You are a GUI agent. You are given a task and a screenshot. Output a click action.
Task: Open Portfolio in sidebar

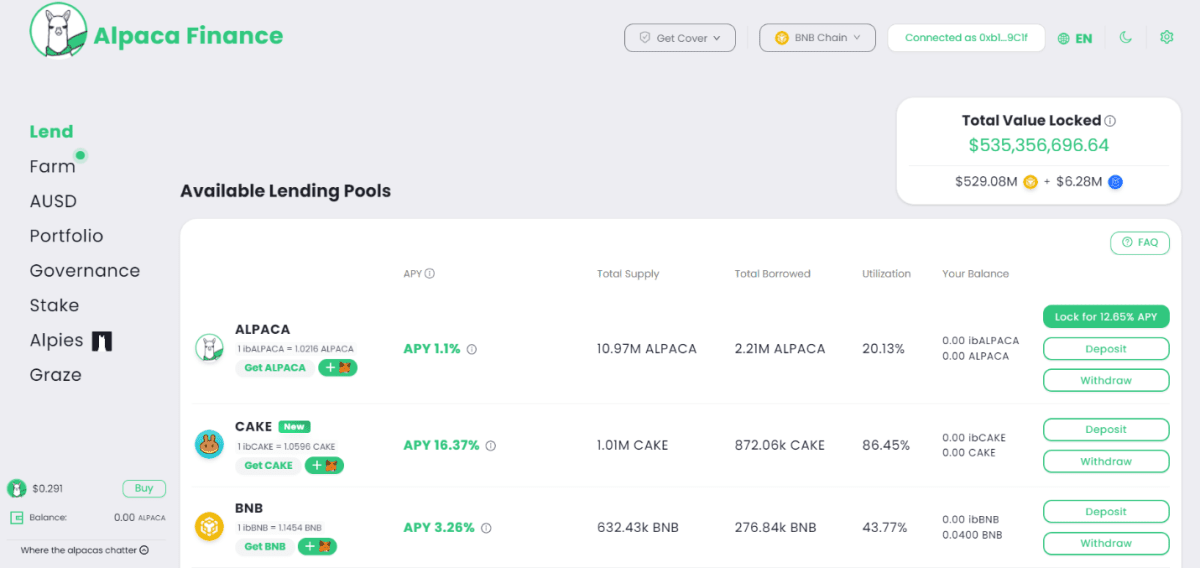pyautogui.click(x=66, y=236)
